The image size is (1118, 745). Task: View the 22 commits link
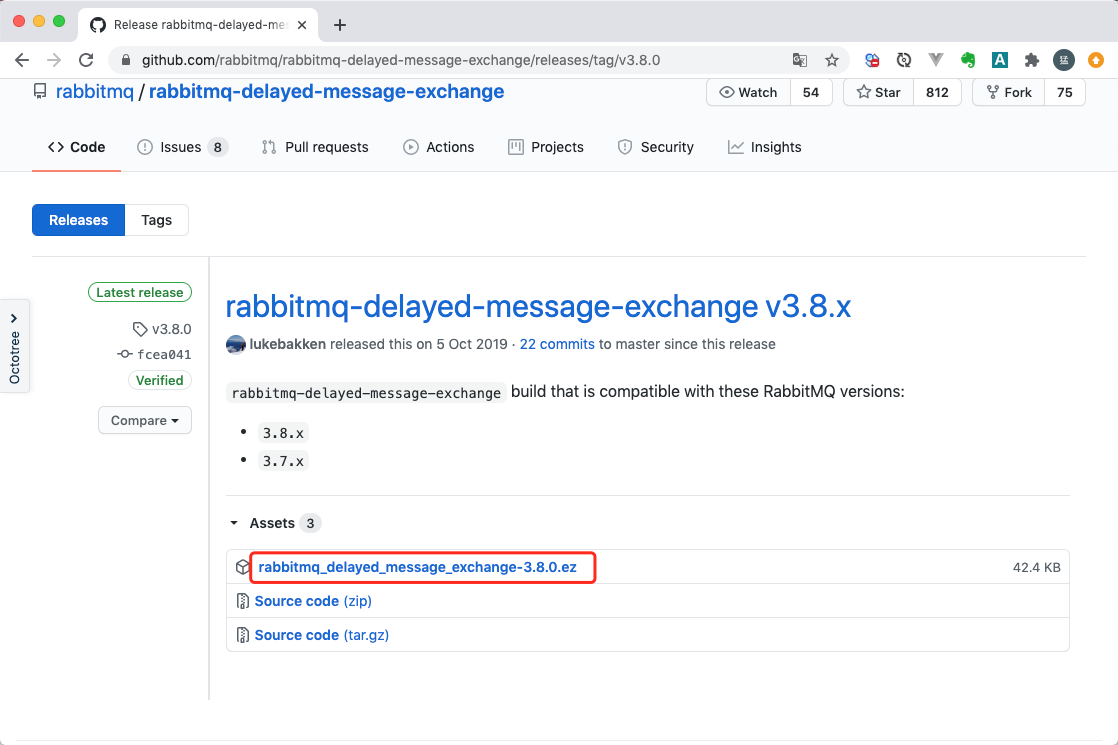point(557,344)
